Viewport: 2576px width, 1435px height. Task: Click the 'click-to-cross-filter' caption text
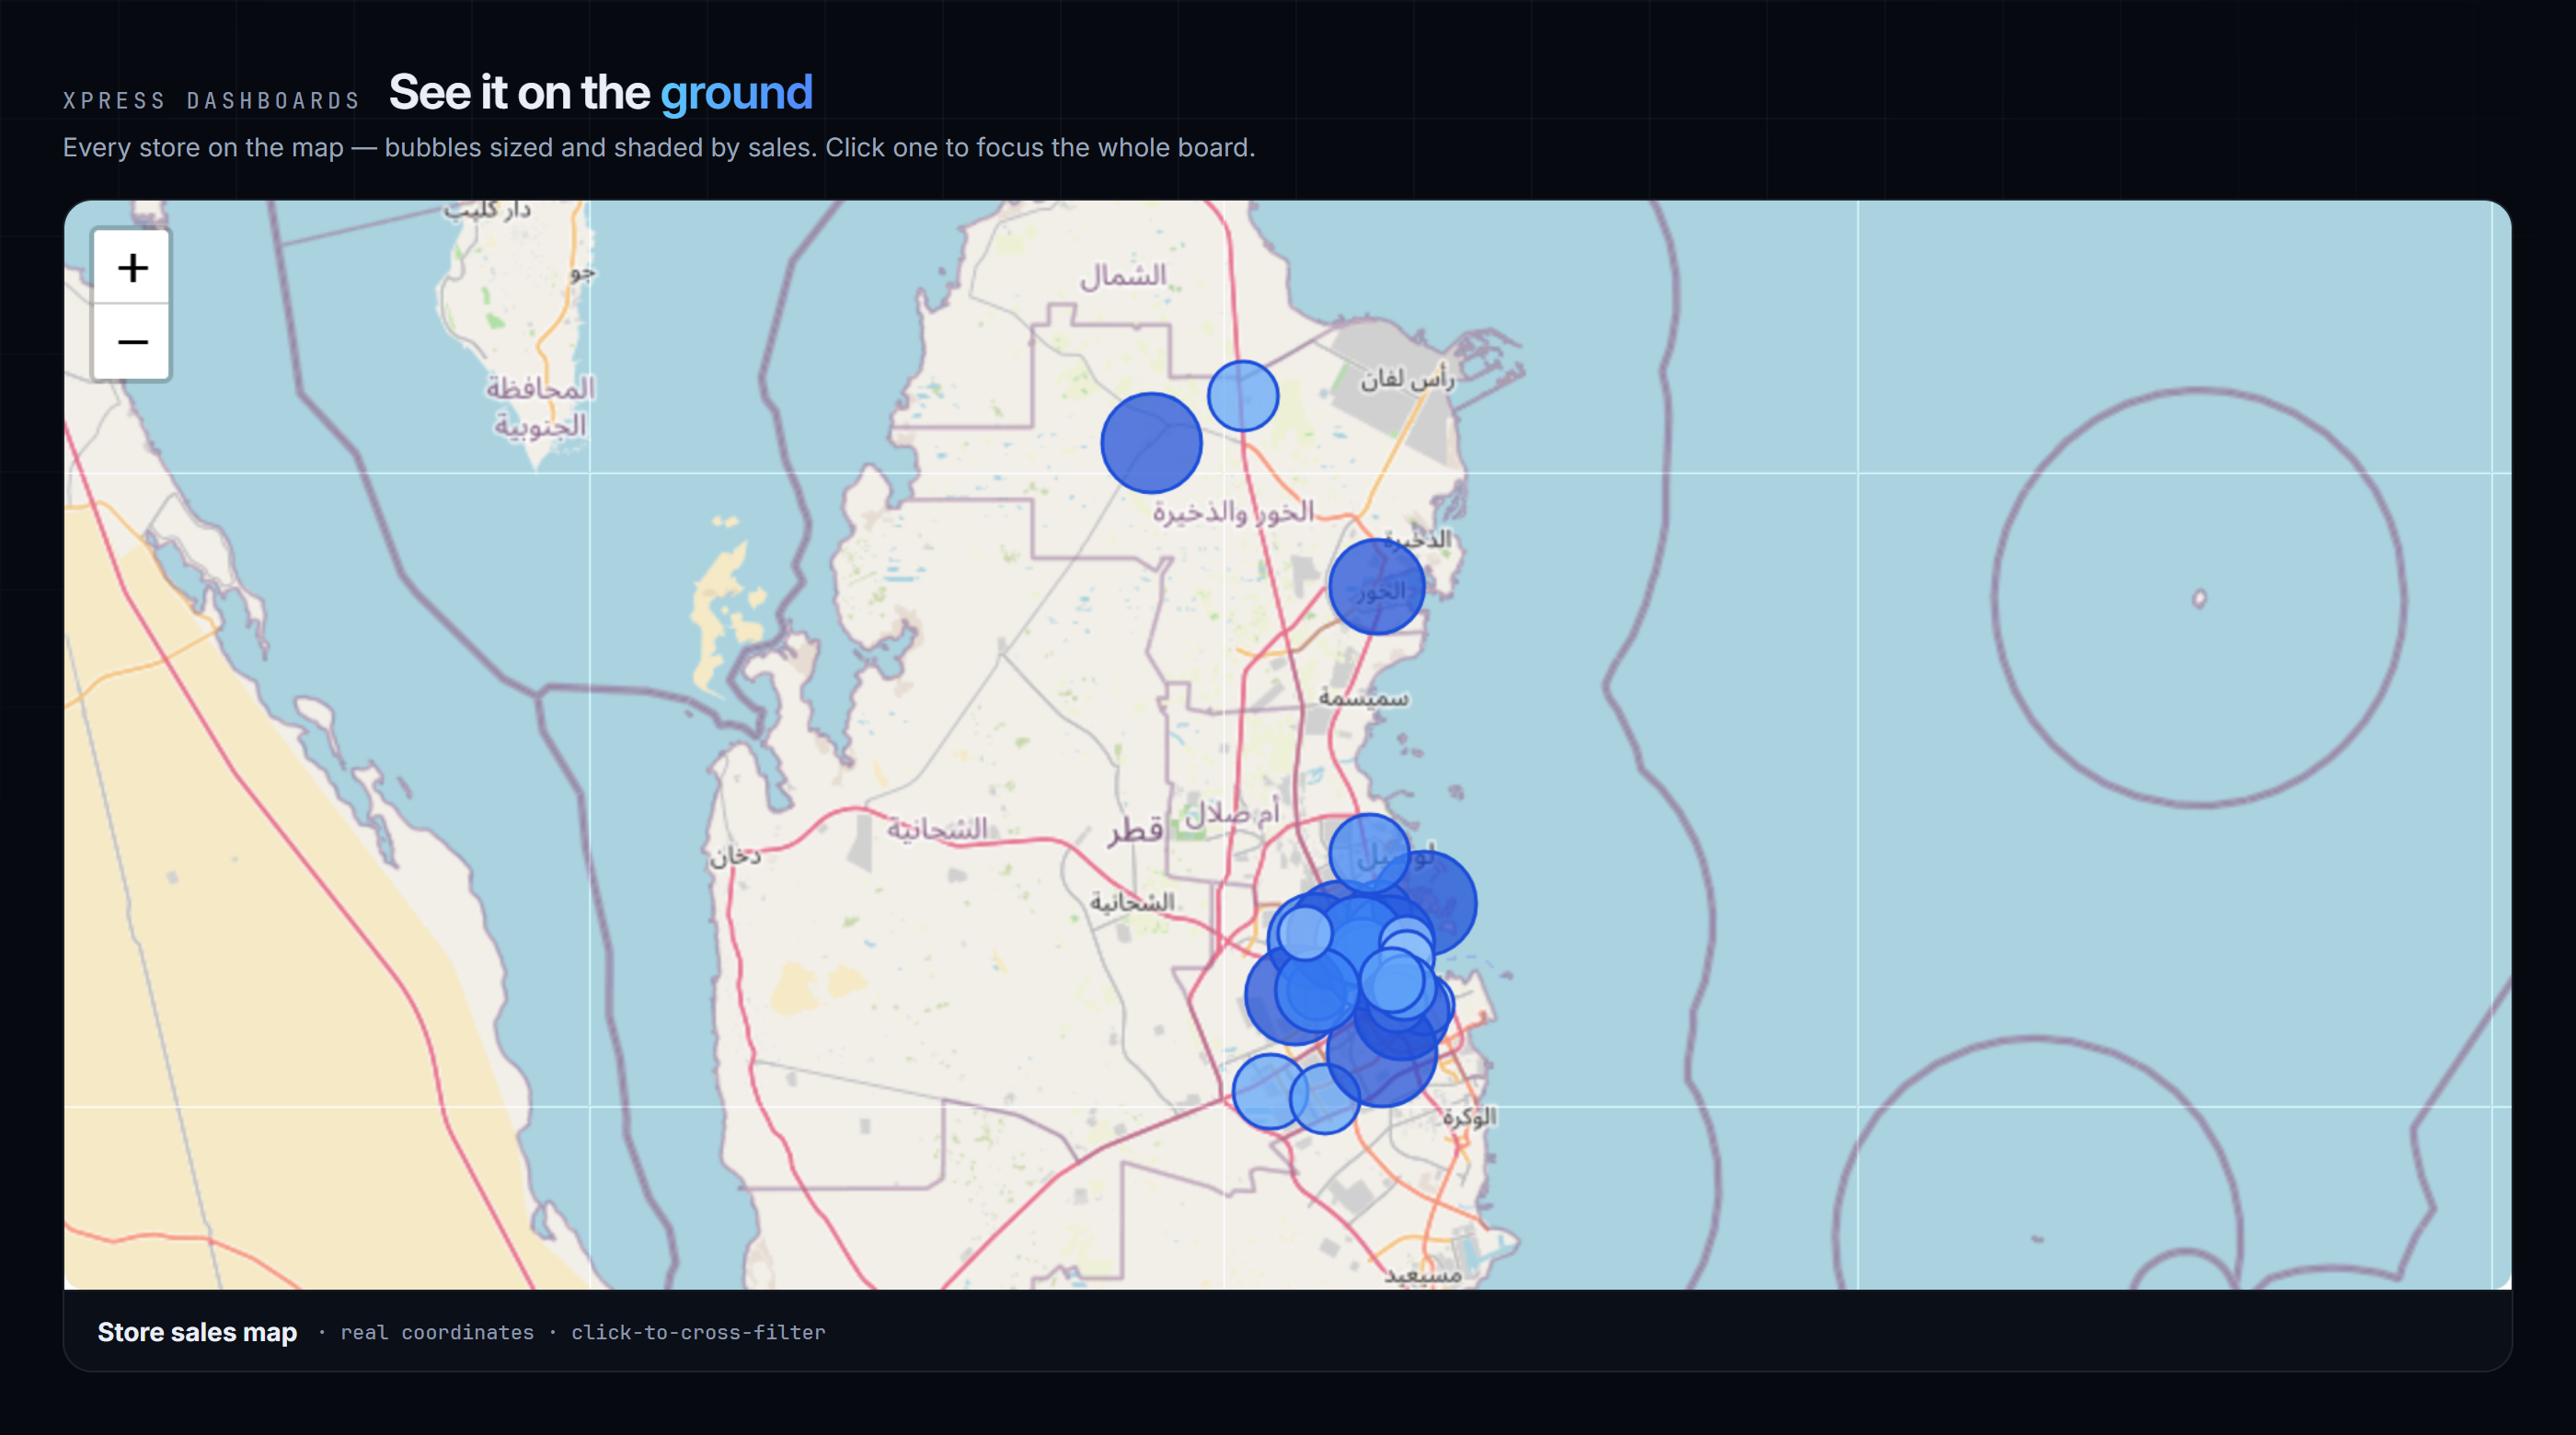click(698, 1332)
